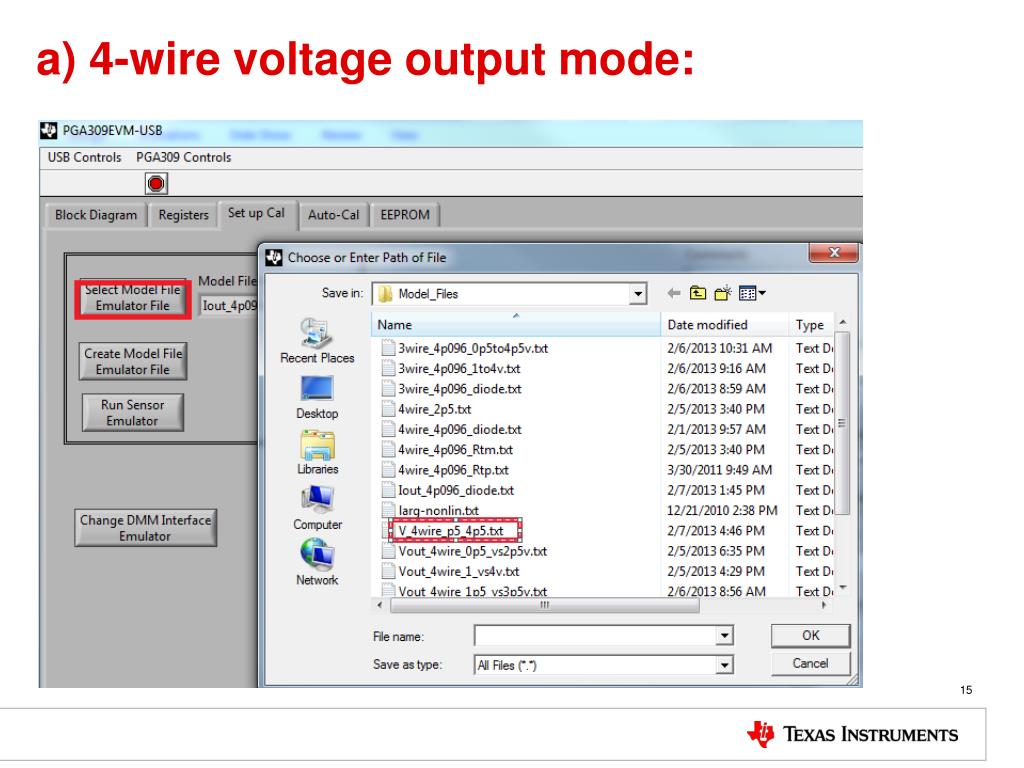
Task: Sort by the Name column header
Action: point(516,325)
